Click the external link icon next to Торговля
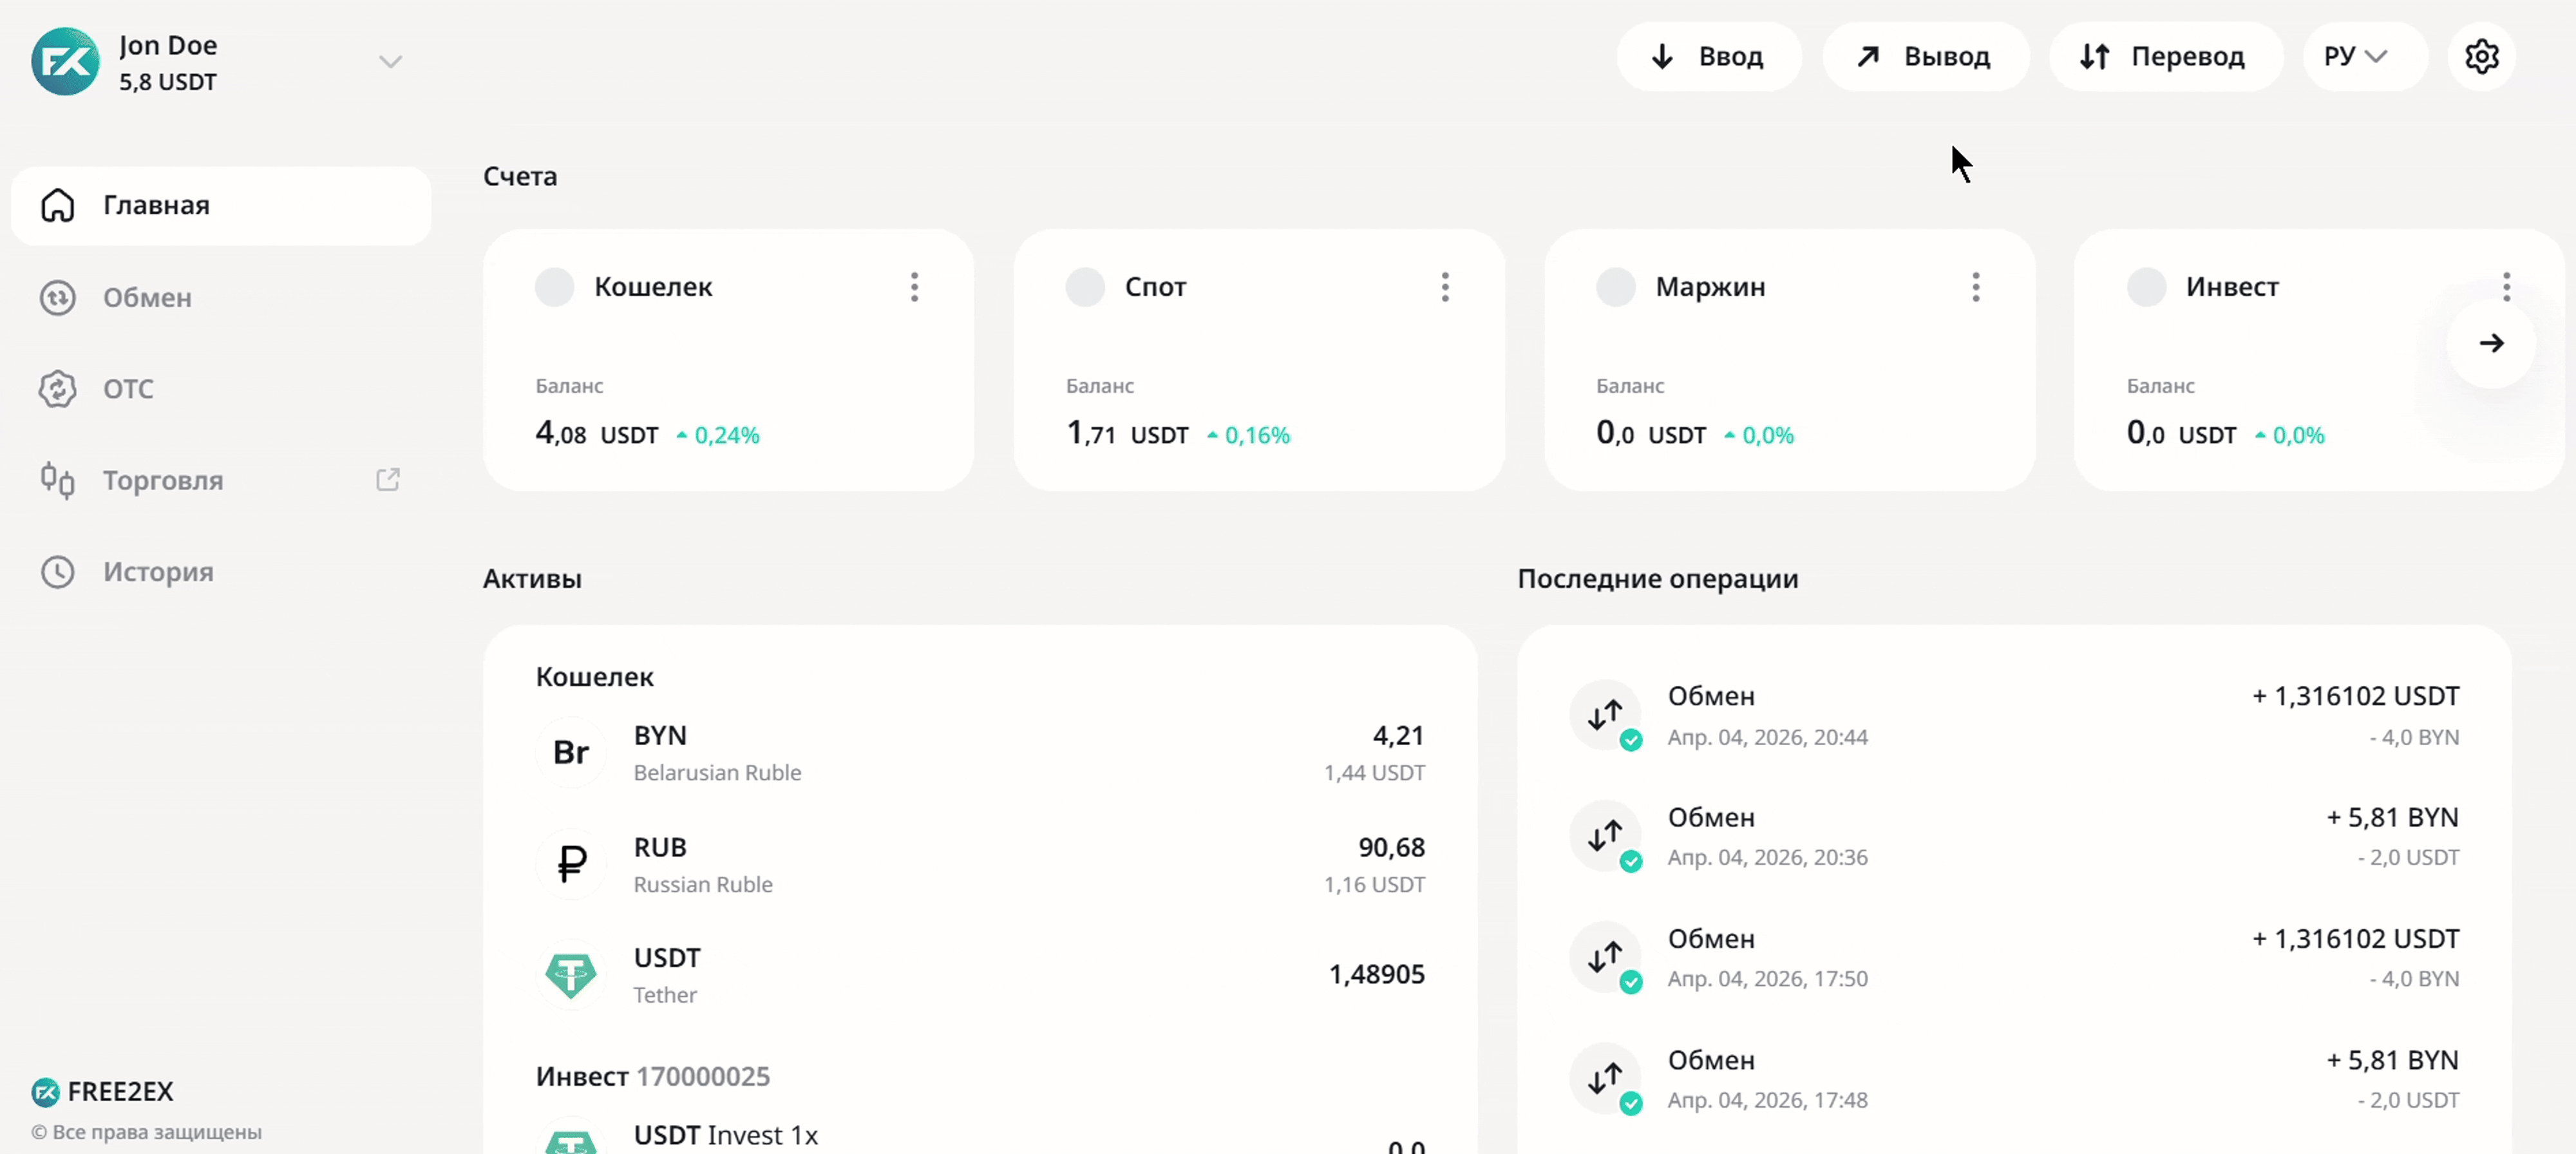 click(x=387, y=480)
